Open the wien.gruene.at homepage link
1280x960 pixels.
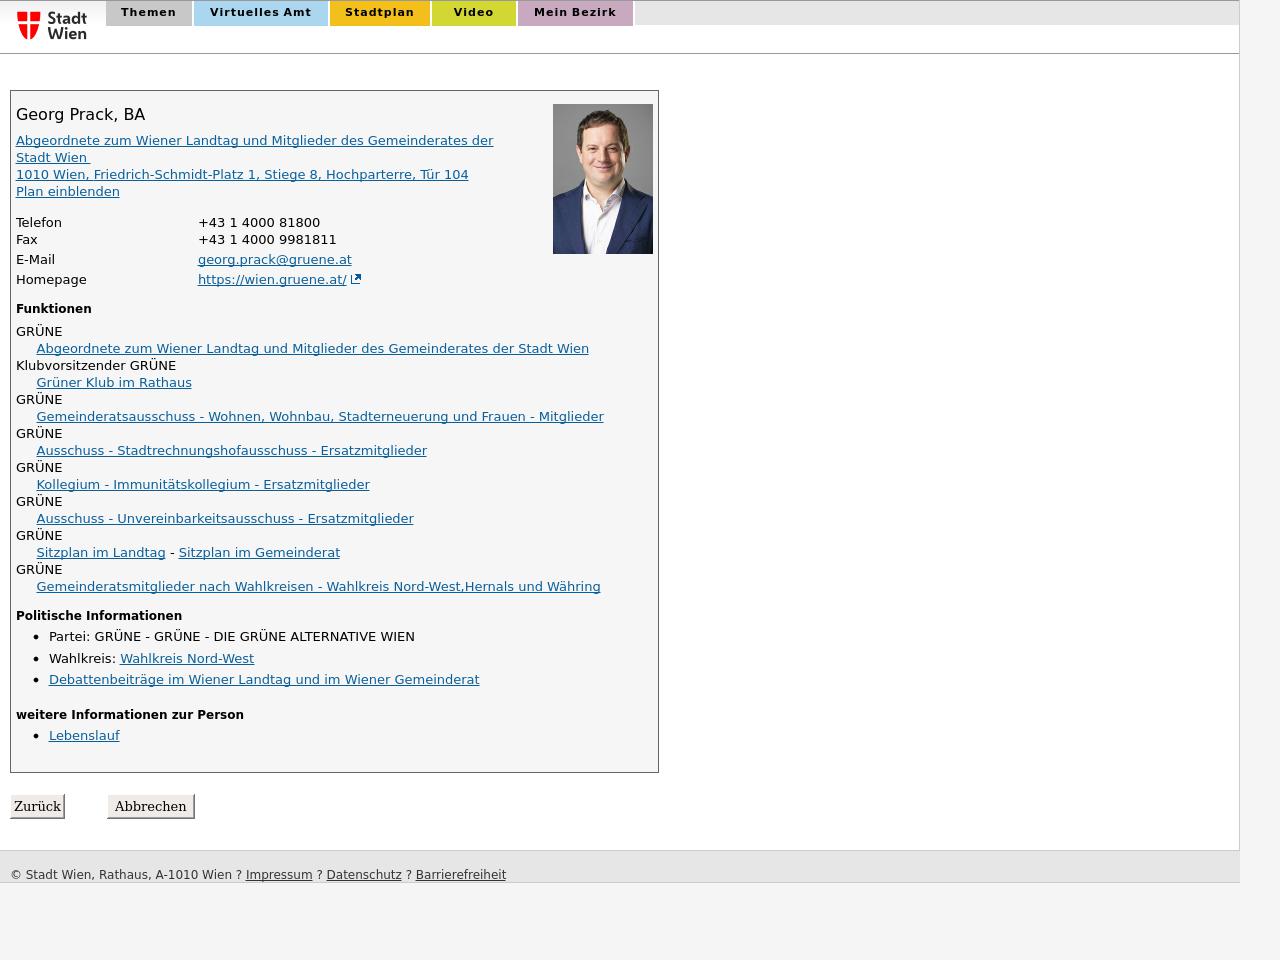(271, 280)
